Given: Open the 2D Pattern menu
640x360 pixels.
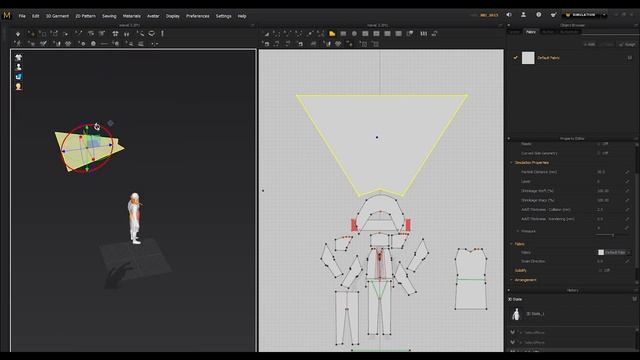Looking at the screenshot, I should tap(85, 16).
